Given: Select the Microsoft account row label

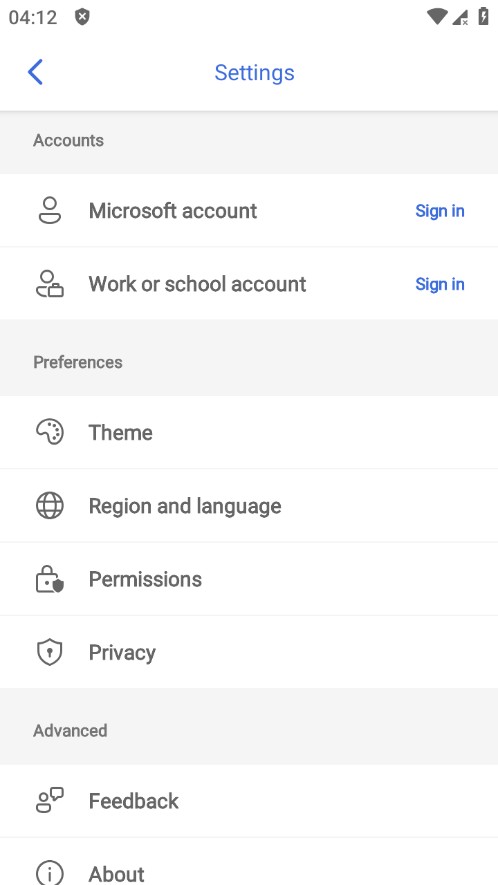Looking at the screenshot, I should pos(173,211).
